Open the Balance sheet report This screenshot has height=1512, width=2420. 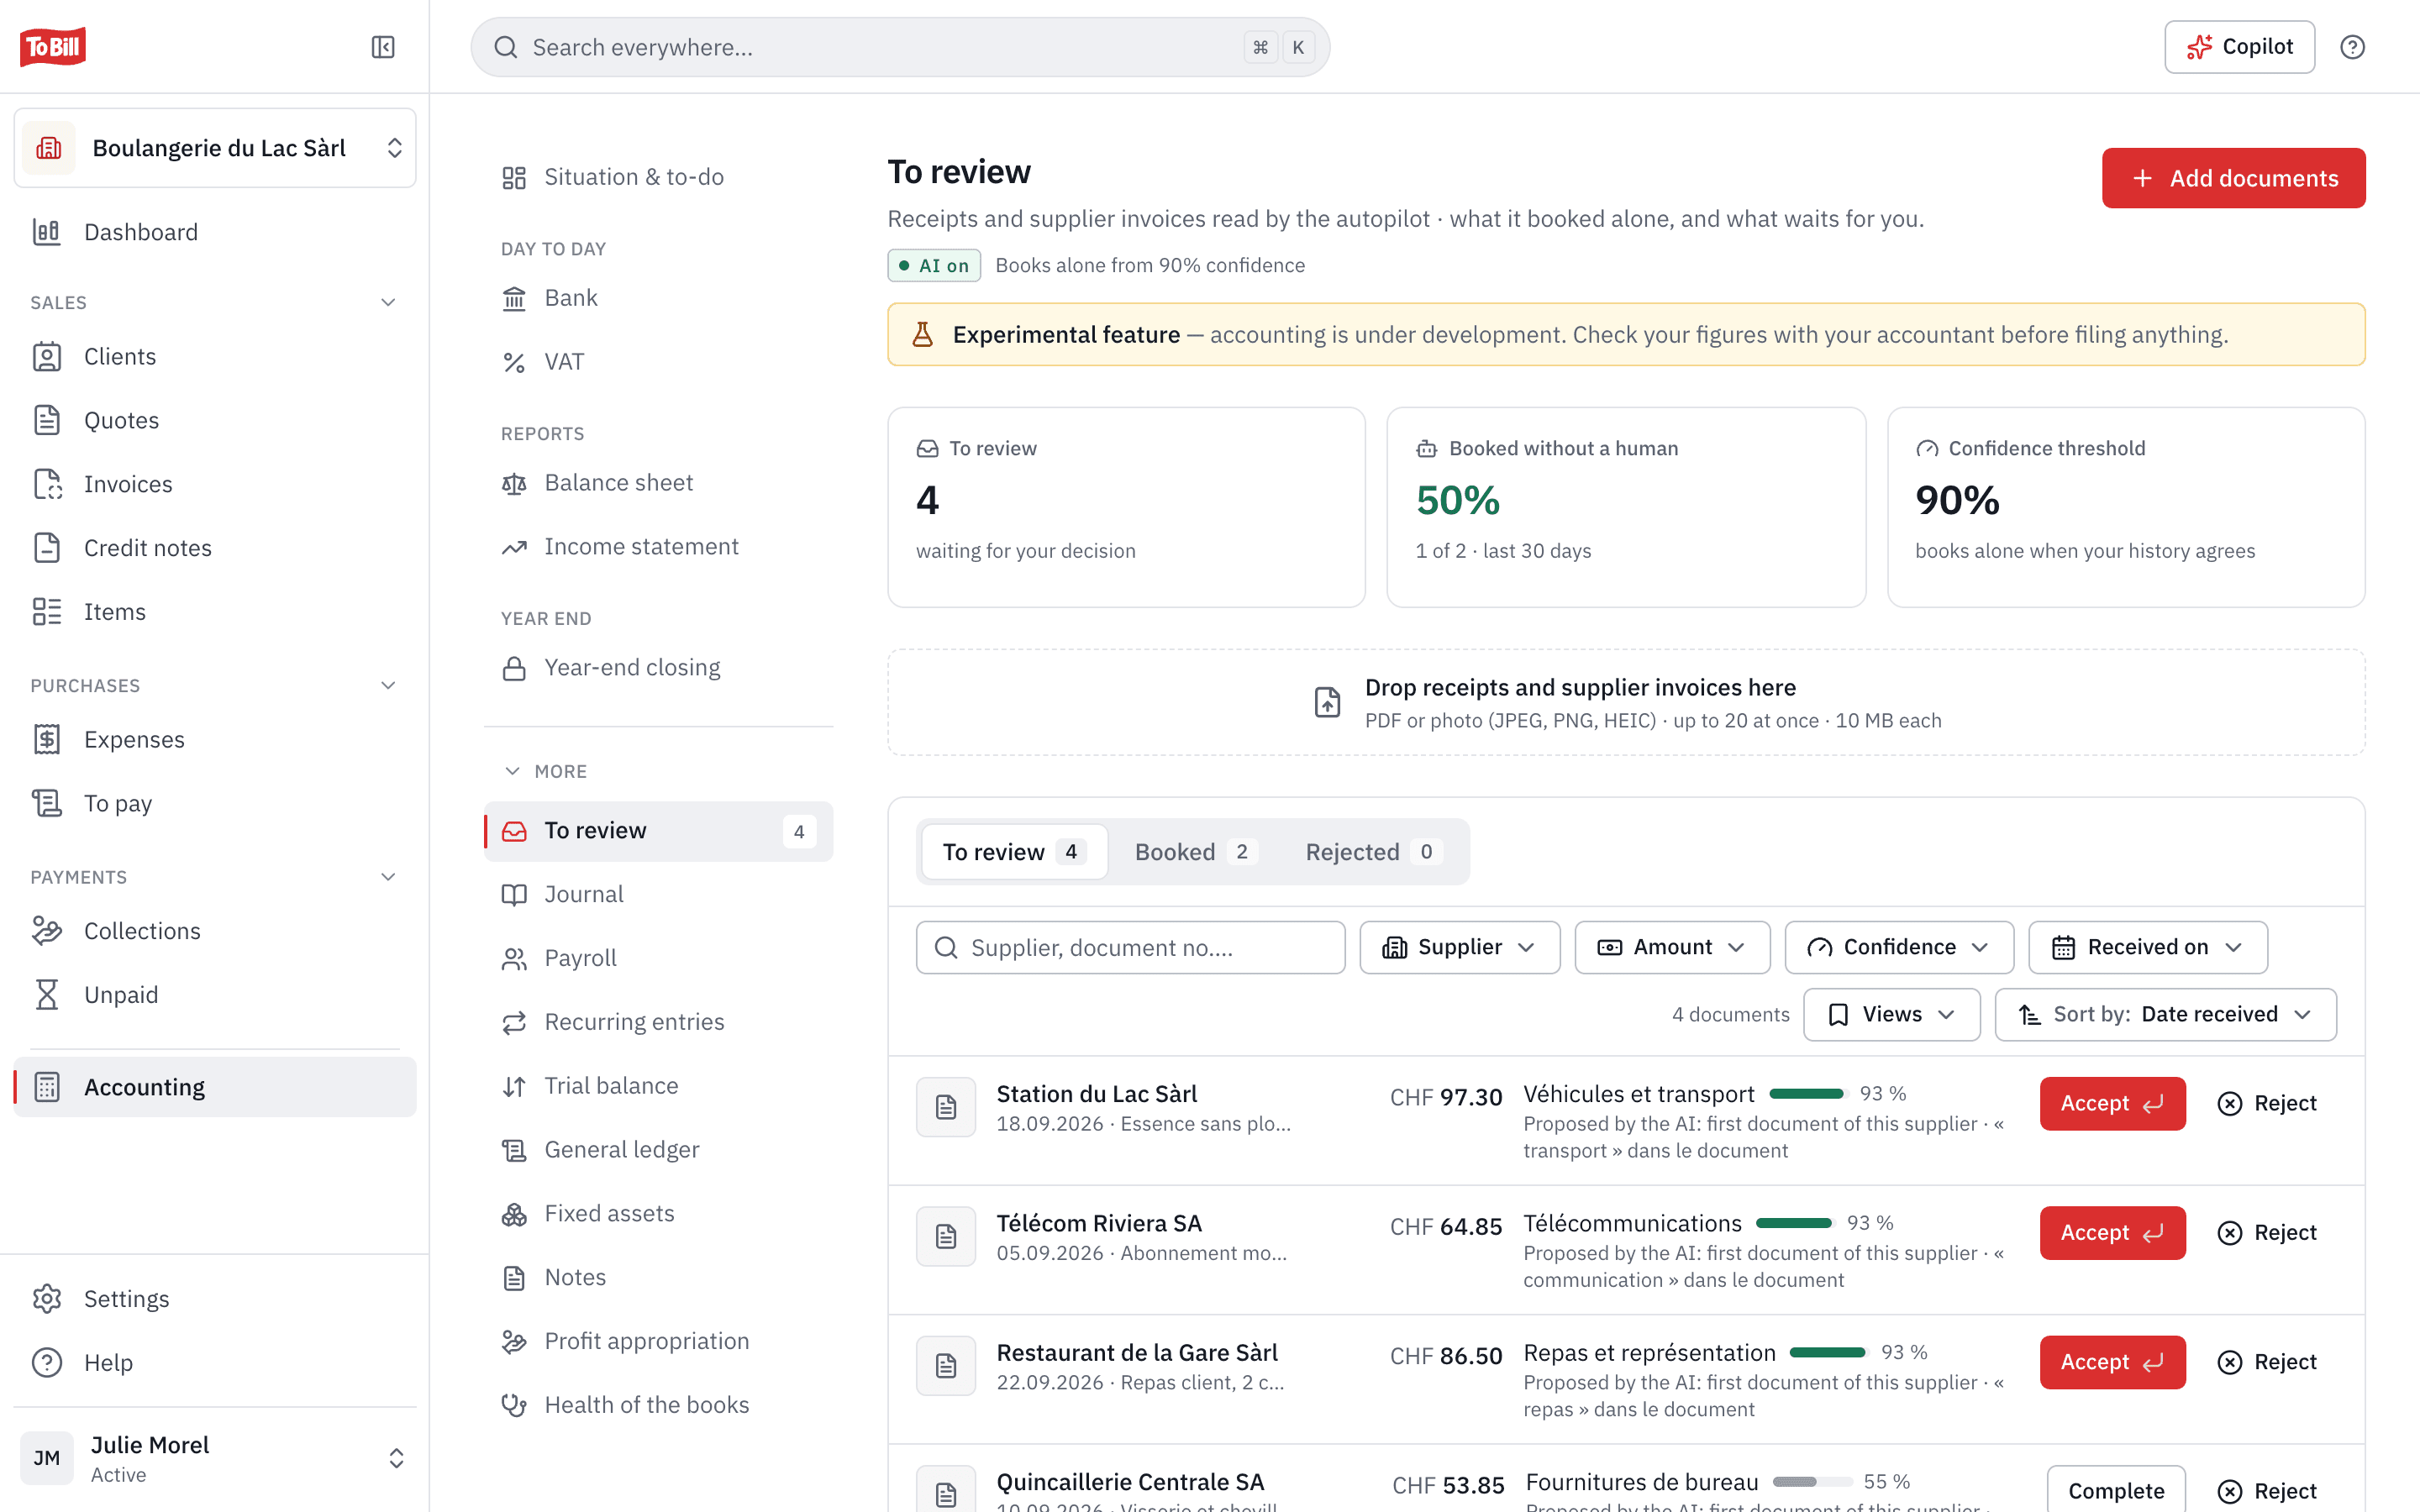[x=658, y=483]
